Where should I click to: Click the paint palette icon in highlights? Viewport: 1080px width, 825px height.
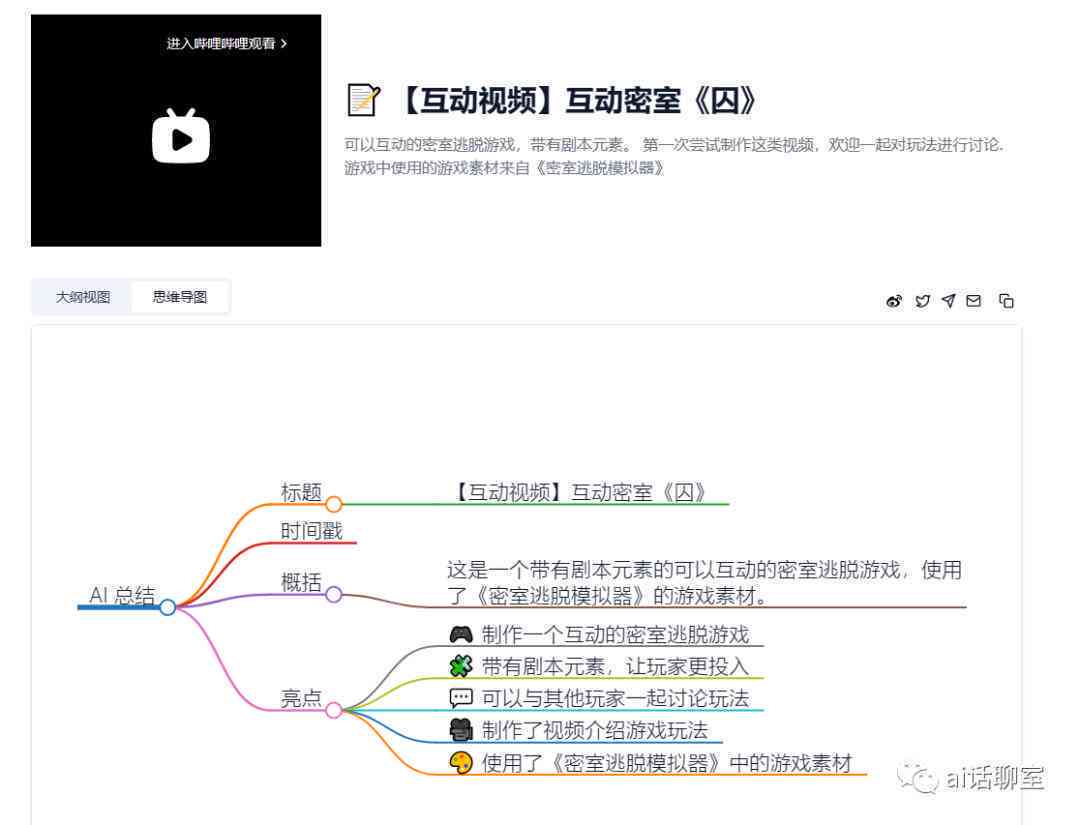461,763
